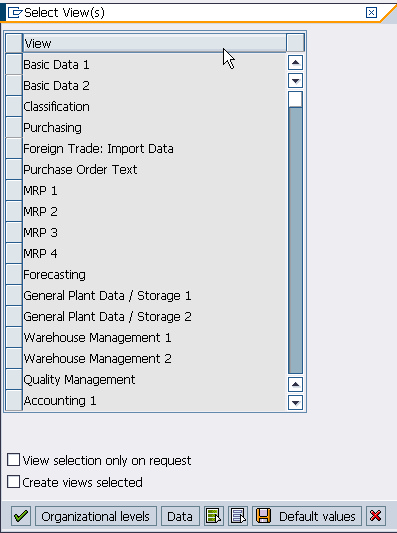Cancel with the red X button
The width and height of the screenshot is (397, 533).
point(376,516)
